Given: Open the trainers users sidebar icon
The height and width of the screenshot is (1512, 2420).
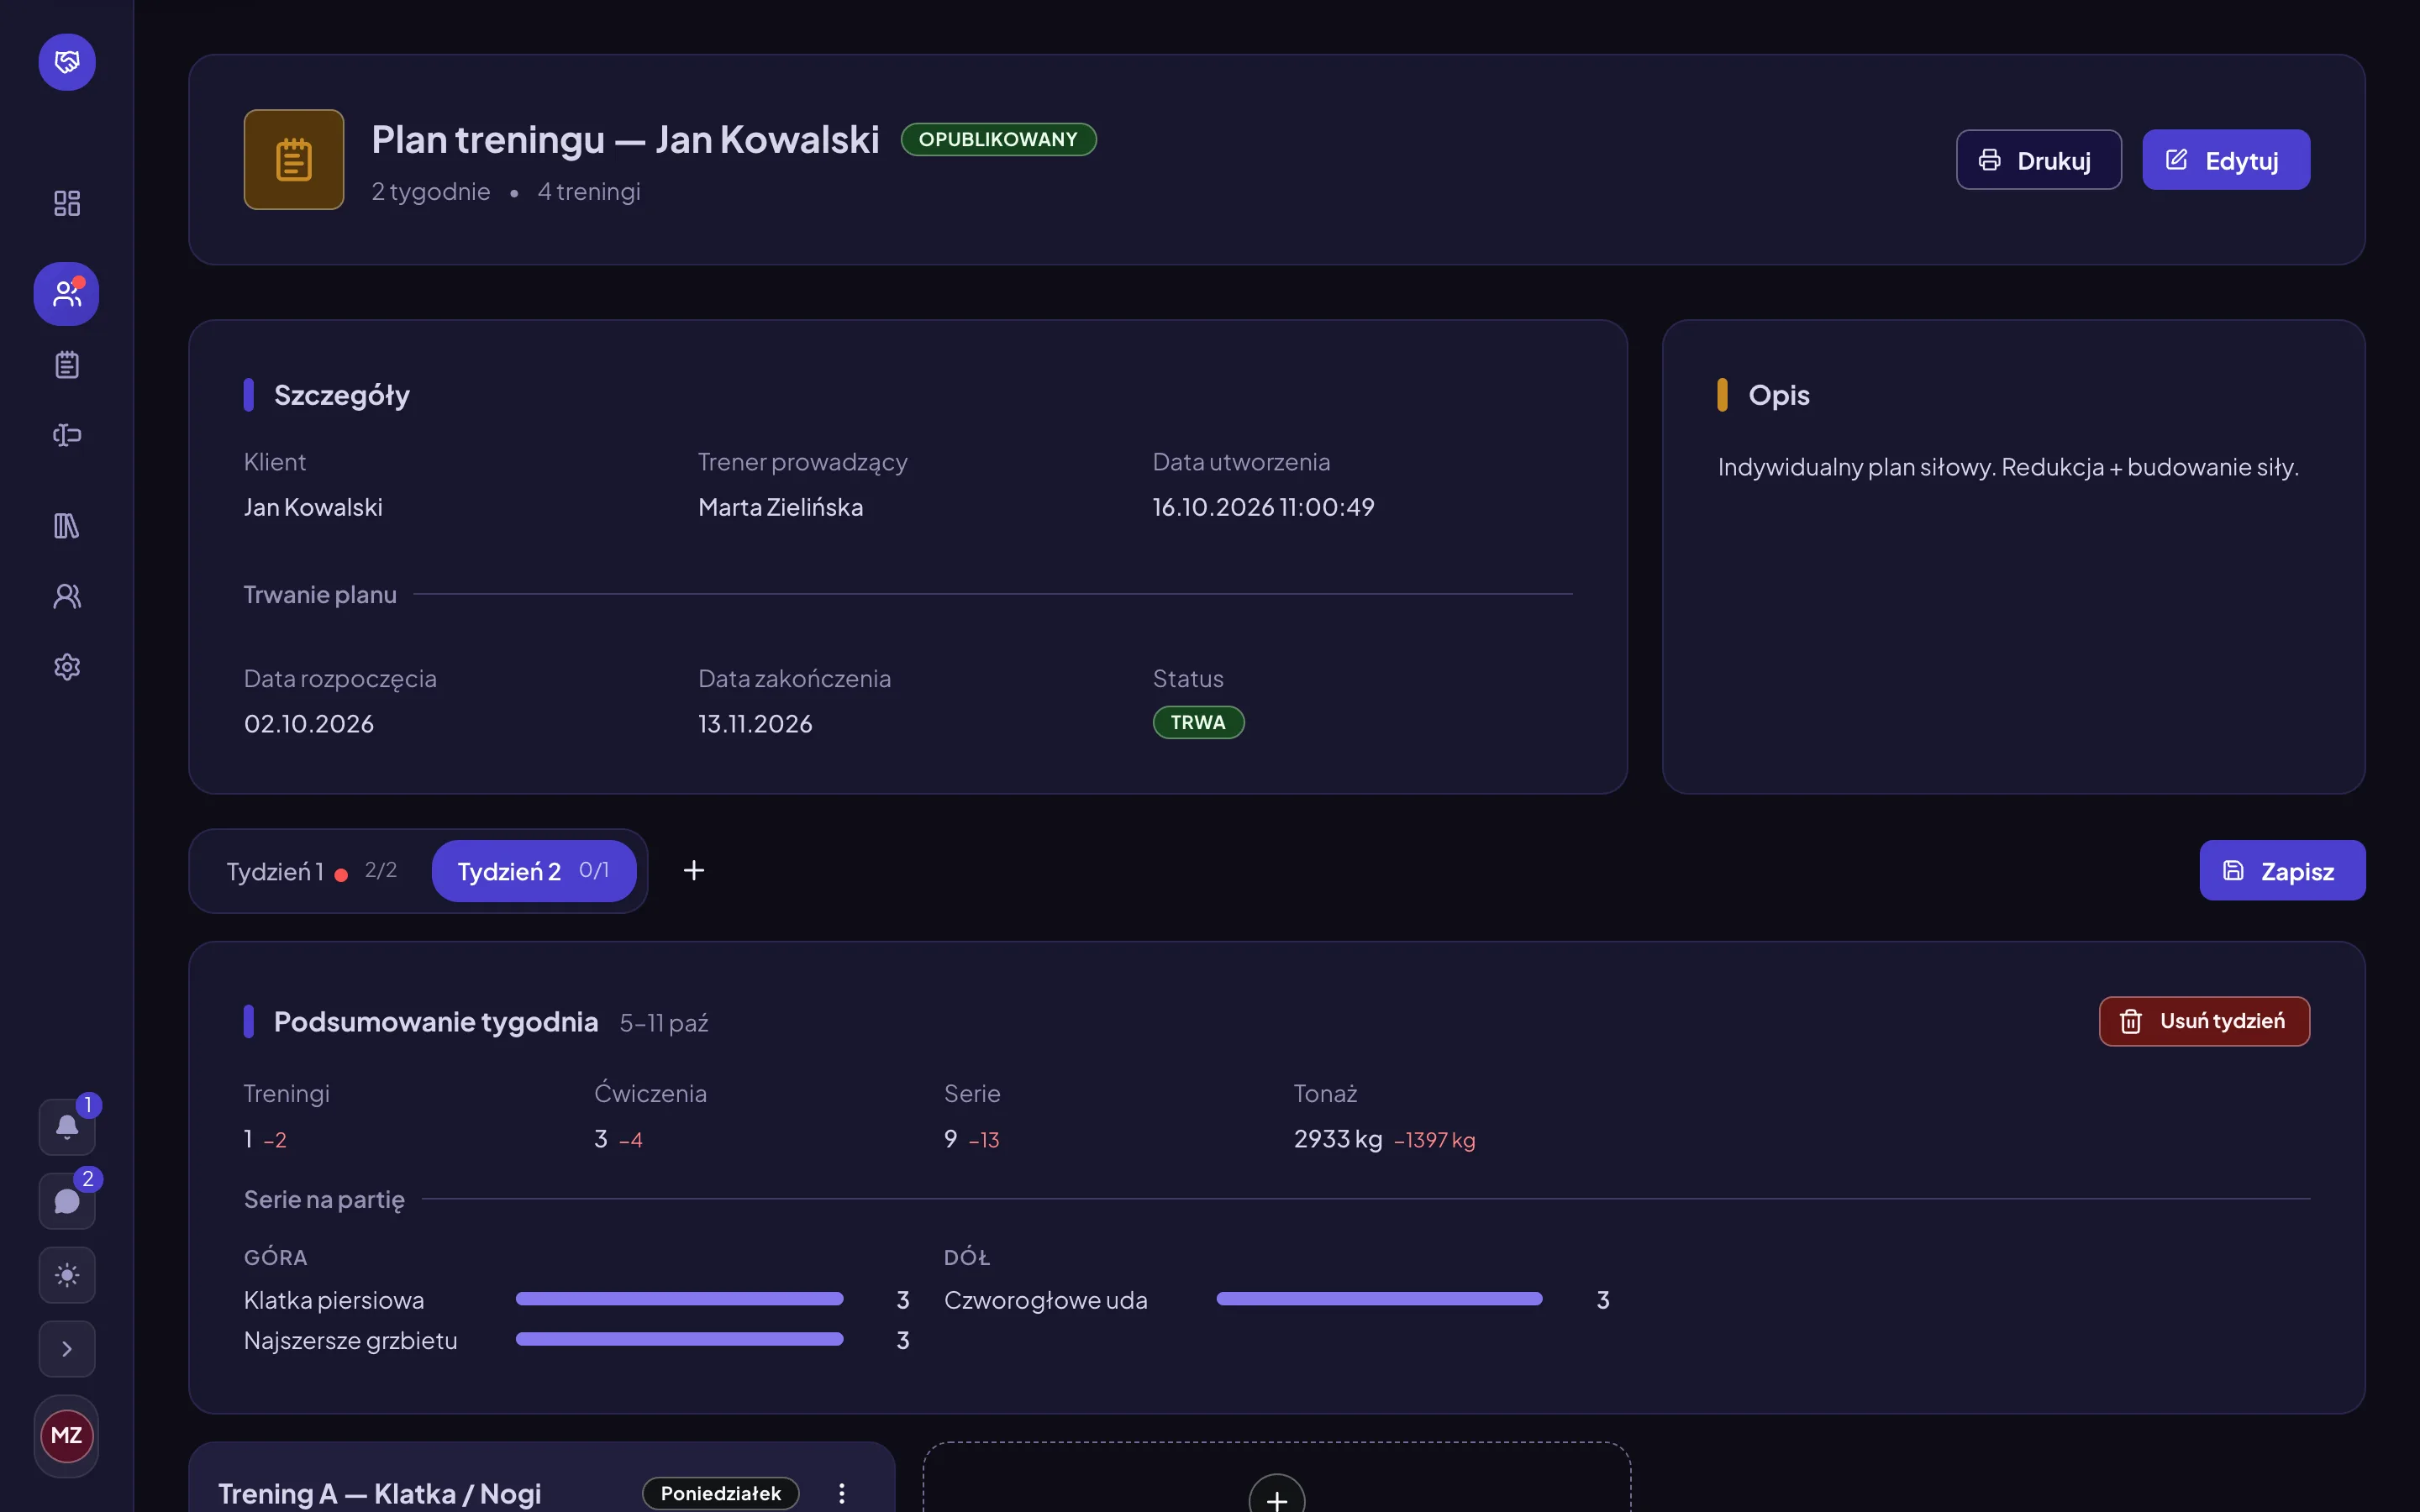Looking at the screenshot, I should tap(67, 597).
